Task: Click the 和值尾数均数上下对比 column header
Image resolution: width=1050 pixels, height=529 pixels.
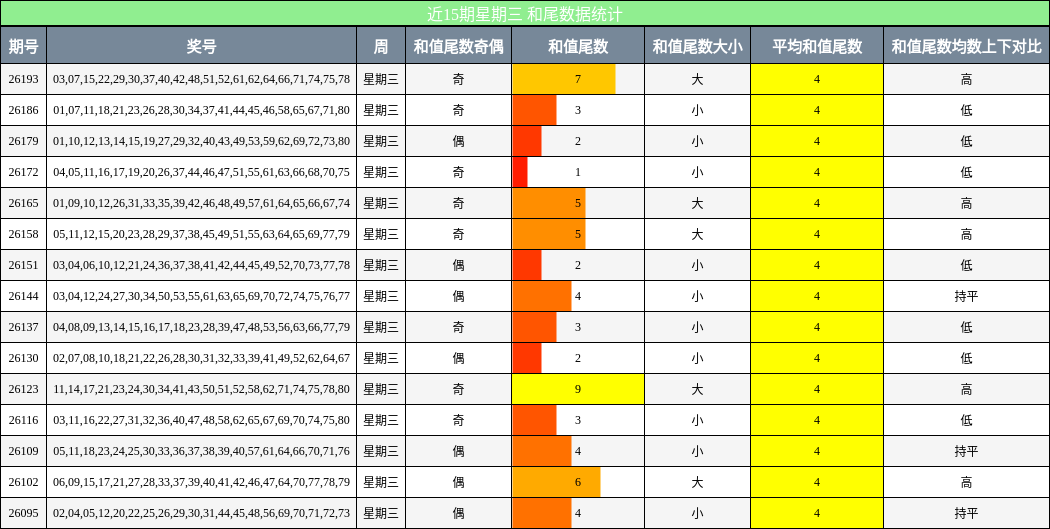Action: pyautogui.click(x=966, y=46)
